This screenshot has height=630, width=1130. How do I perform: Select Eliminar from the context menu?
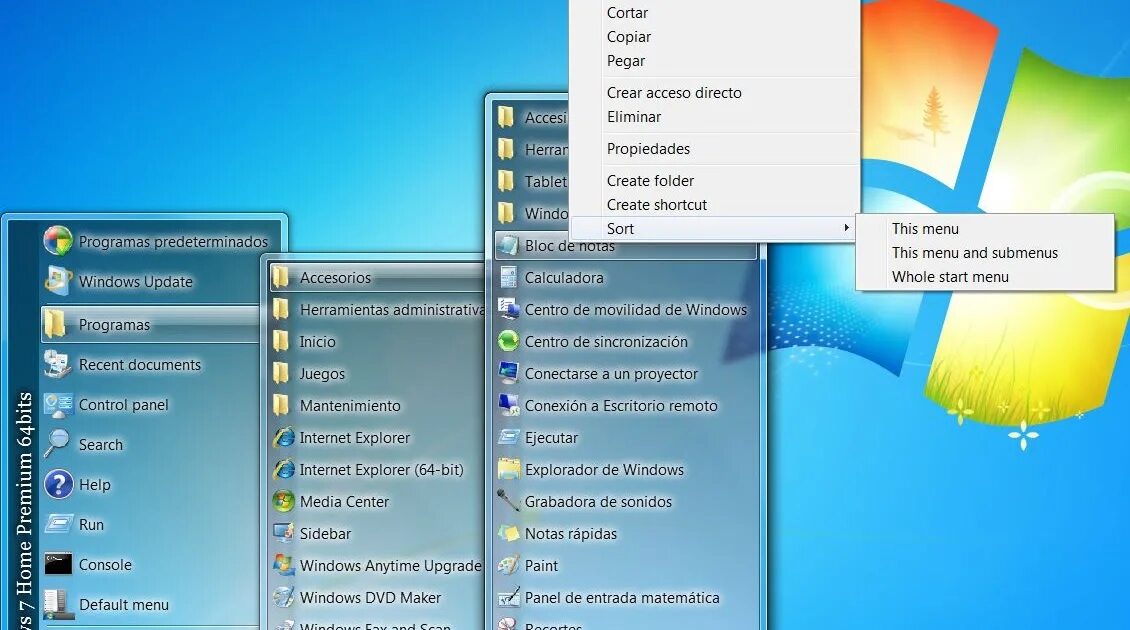[633, 117]
